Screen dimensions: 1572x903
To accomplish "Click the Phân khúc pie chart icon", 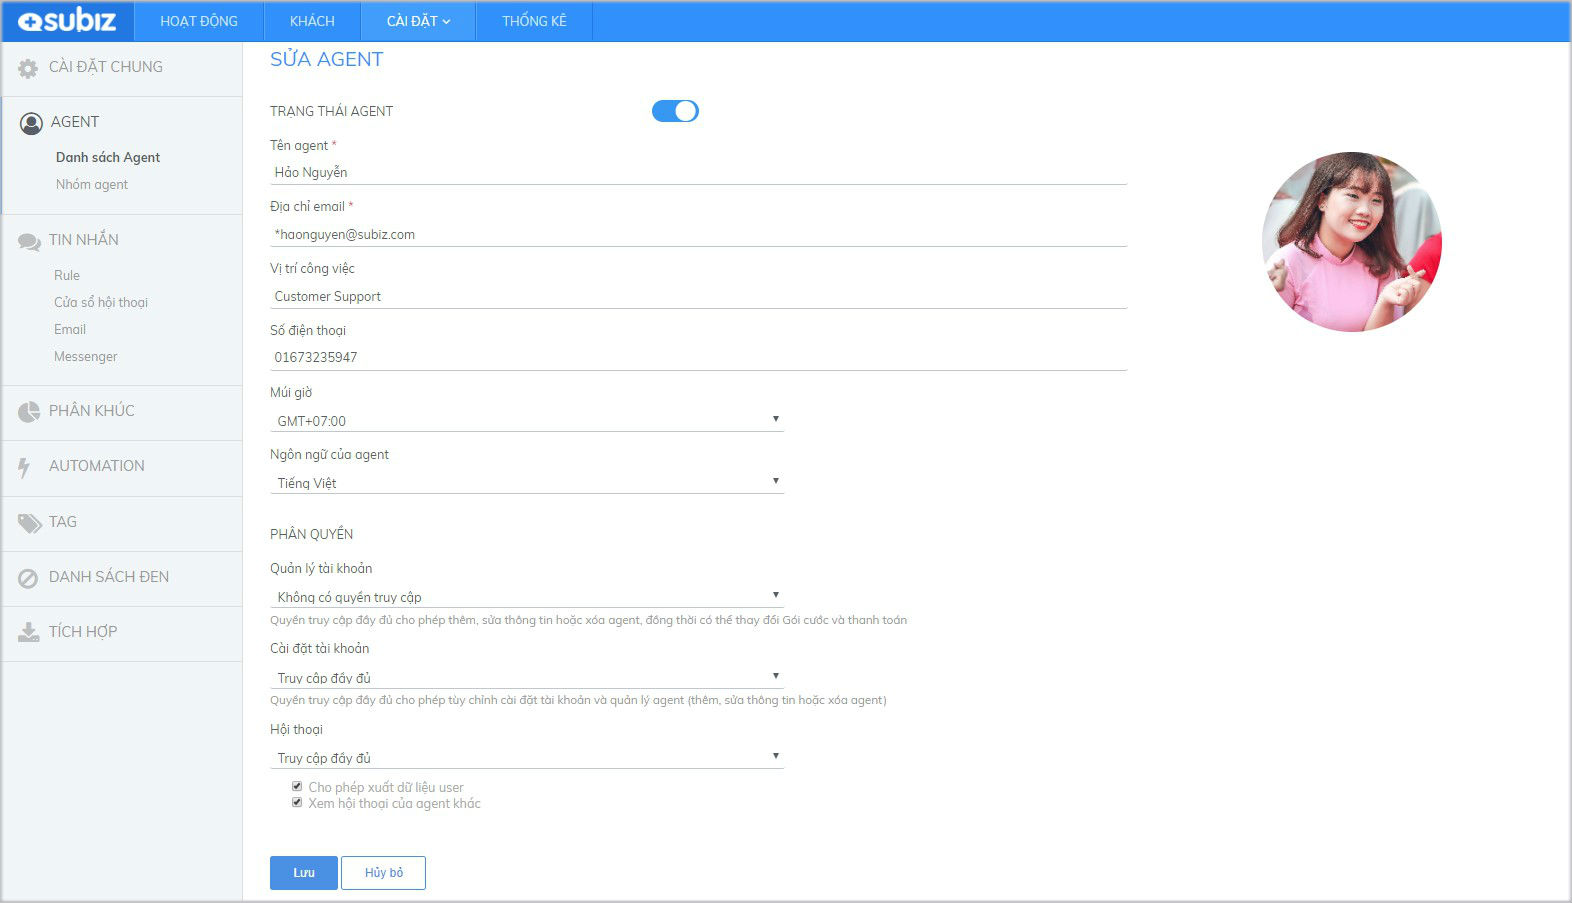I will [29, 412].
